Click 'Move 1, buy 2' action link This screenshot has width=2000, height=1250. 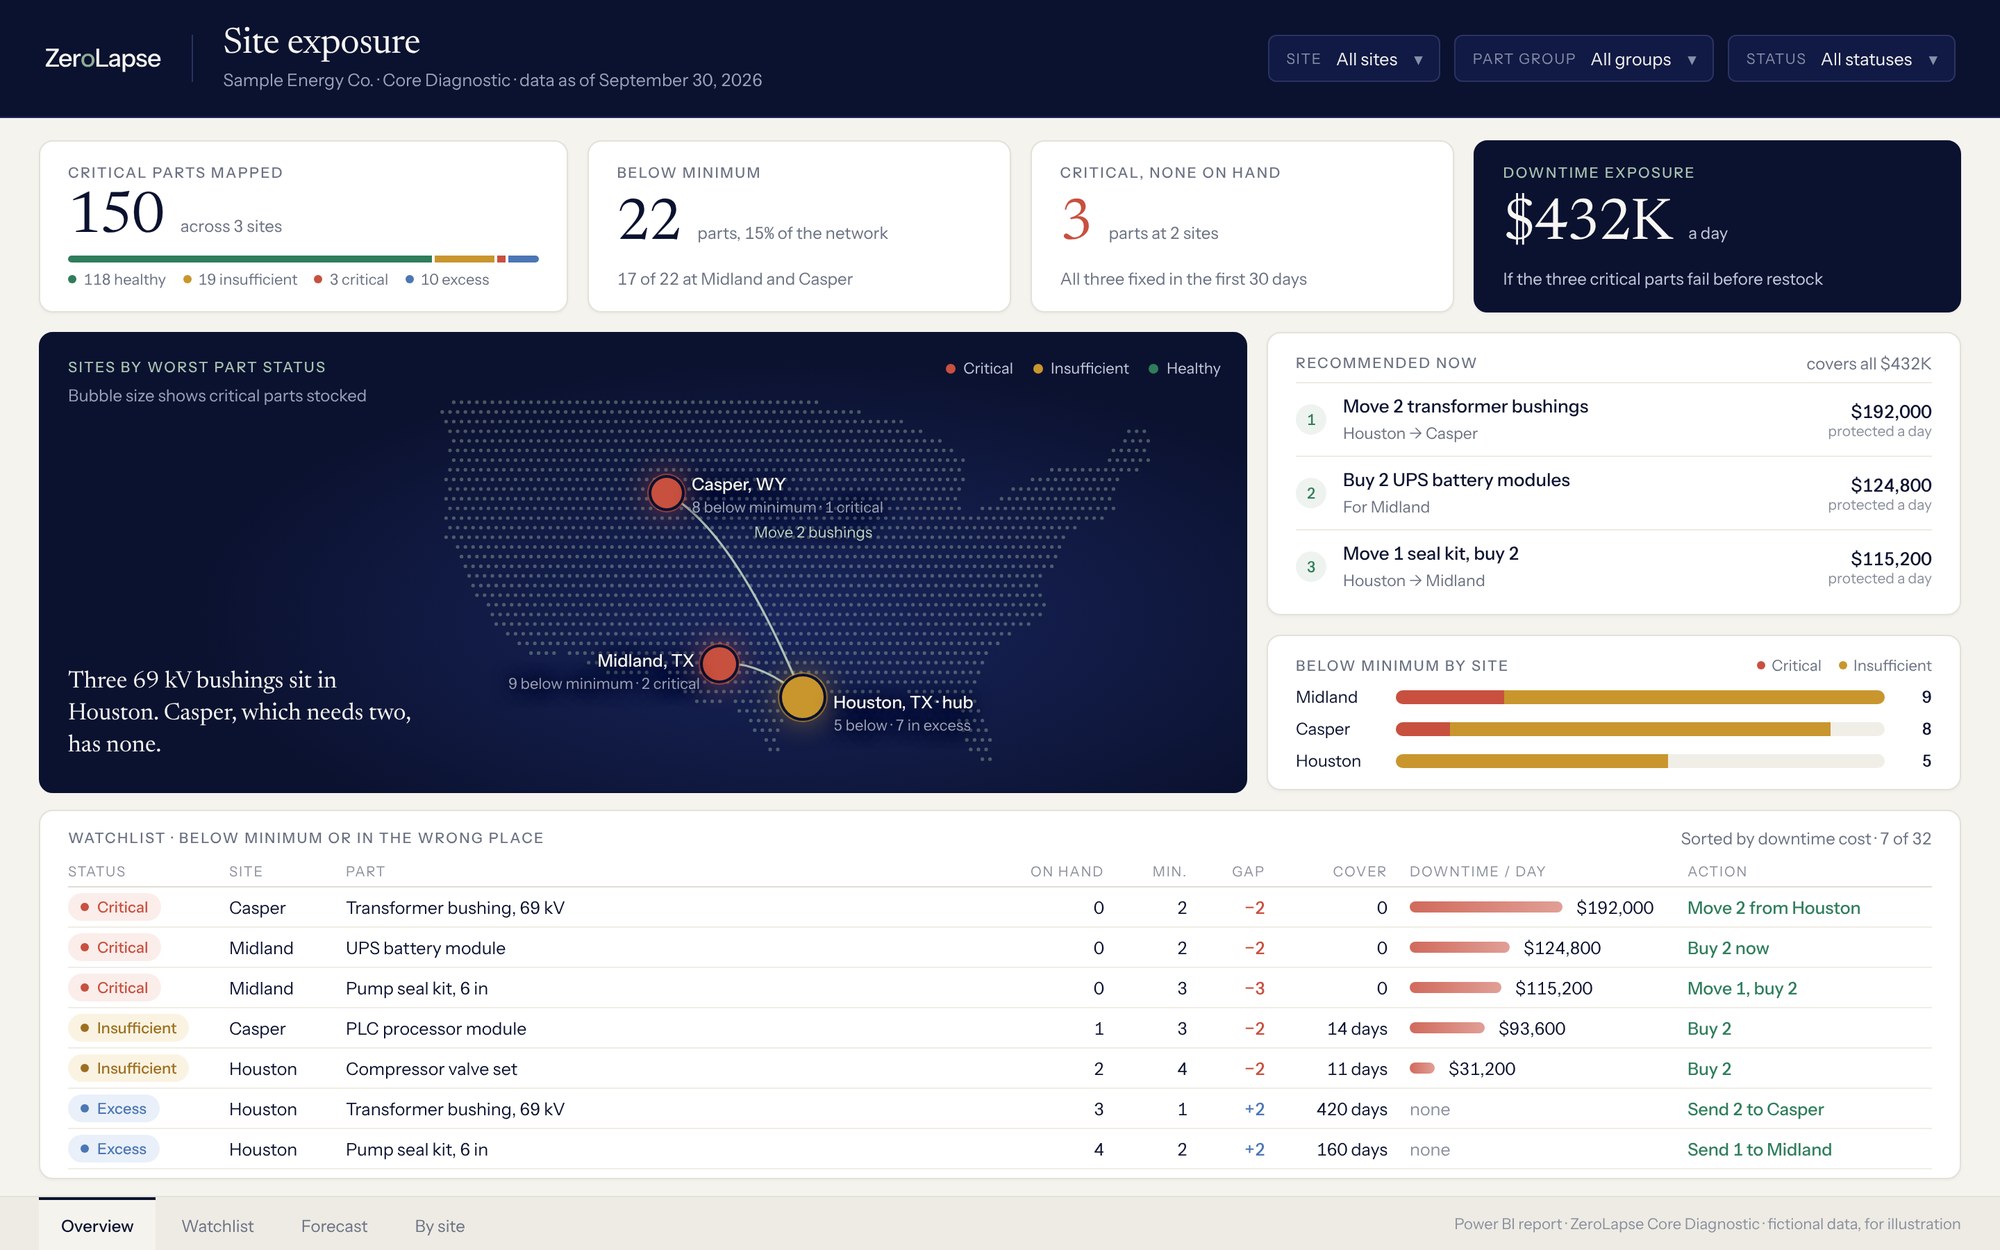[1741, 988]
